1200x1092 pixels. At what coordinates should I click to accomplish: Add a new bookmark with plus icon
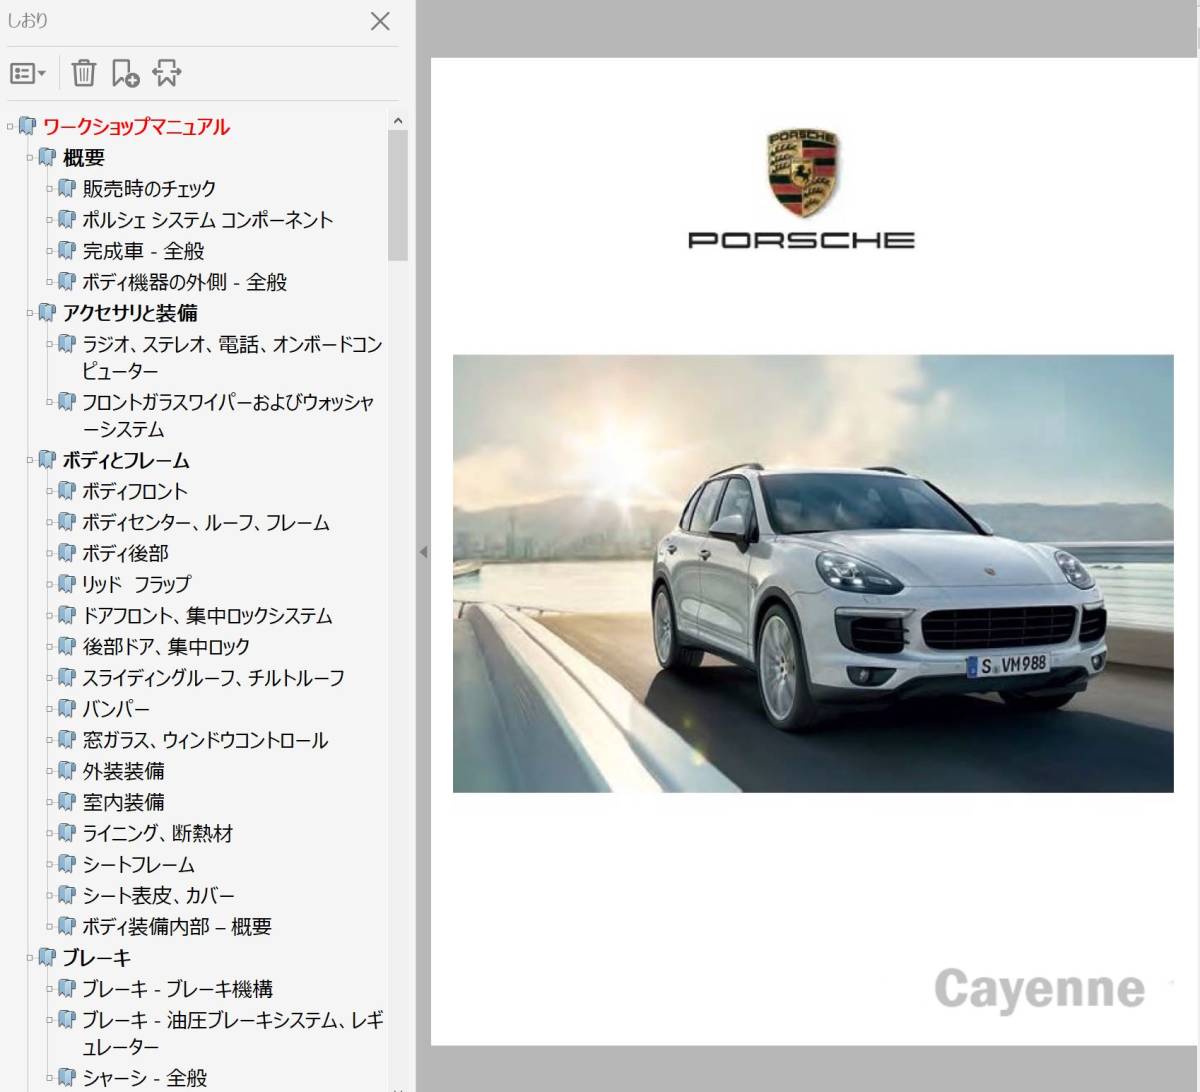[125, 73]
